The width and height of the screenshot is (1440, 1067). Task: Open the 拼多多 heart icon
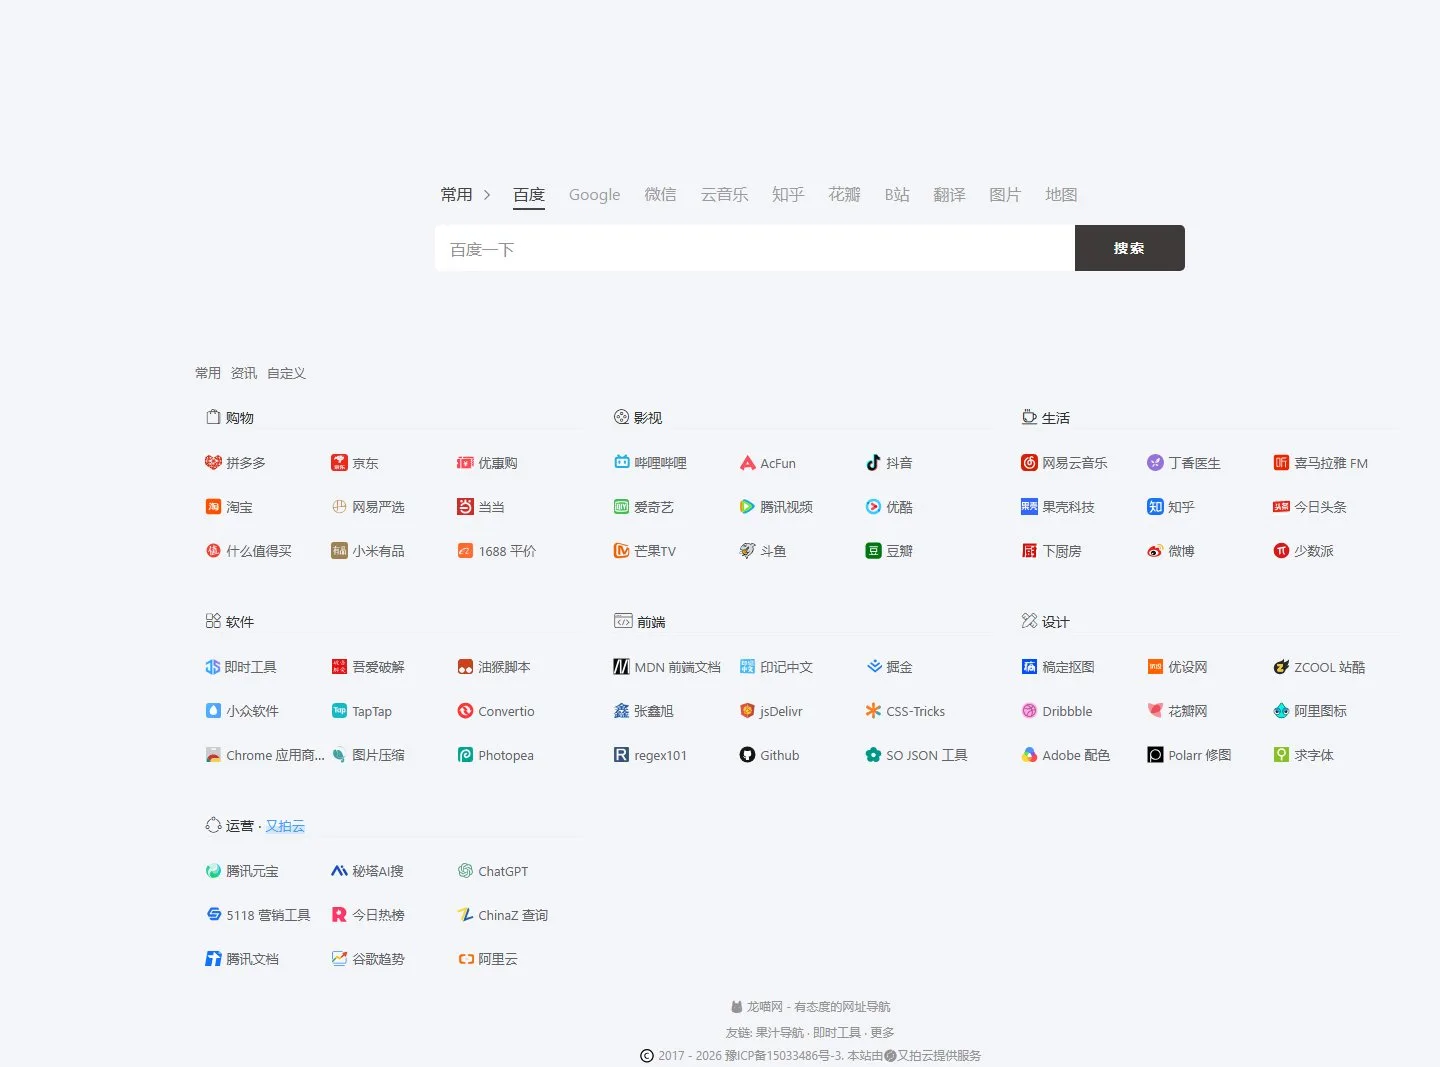[213, 462]
